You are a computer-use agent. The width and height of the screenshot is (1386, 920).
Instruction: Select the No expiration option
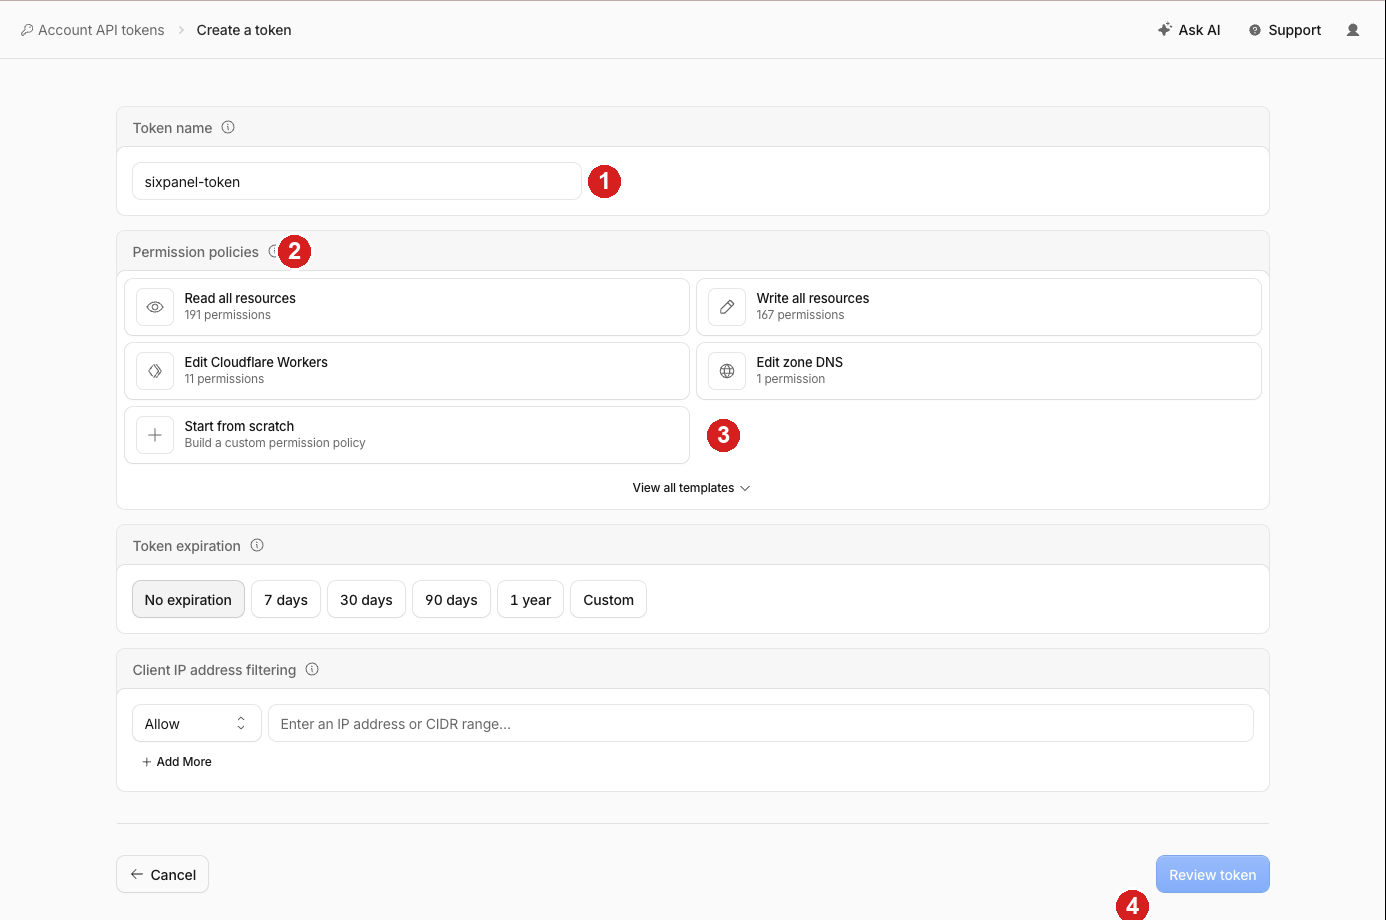pyautogui.click(x=188, y=599)
